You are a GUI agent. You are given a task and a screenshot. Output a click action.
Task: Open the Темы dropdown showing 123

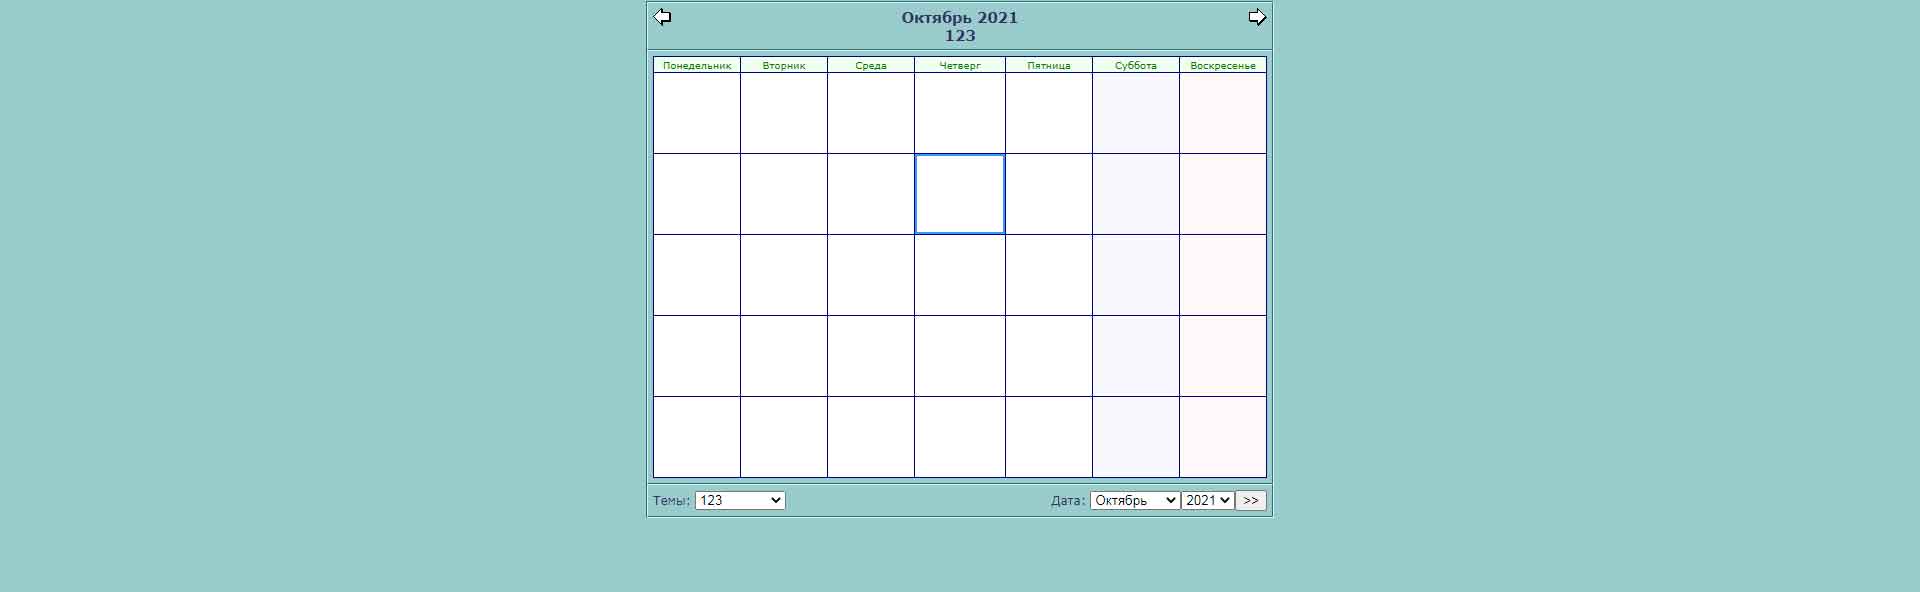pyautogui.click(x=740, y=500)
